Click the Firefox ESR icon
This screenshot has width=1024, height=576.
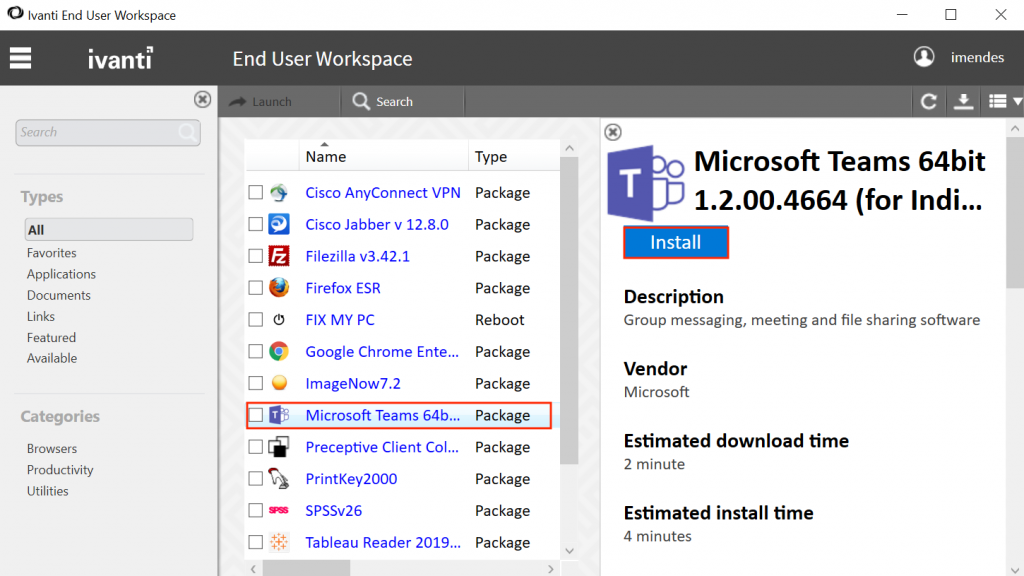(x=279, y=288)
